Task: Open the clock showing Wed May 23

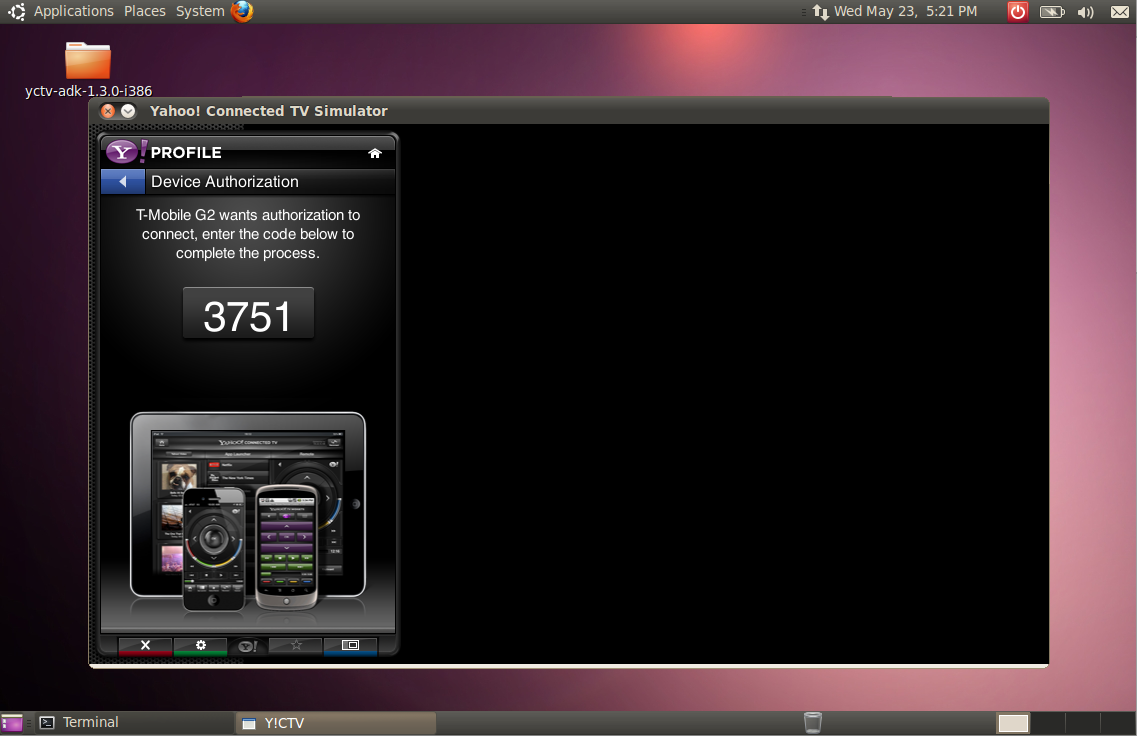Action: tap(905, 11)
